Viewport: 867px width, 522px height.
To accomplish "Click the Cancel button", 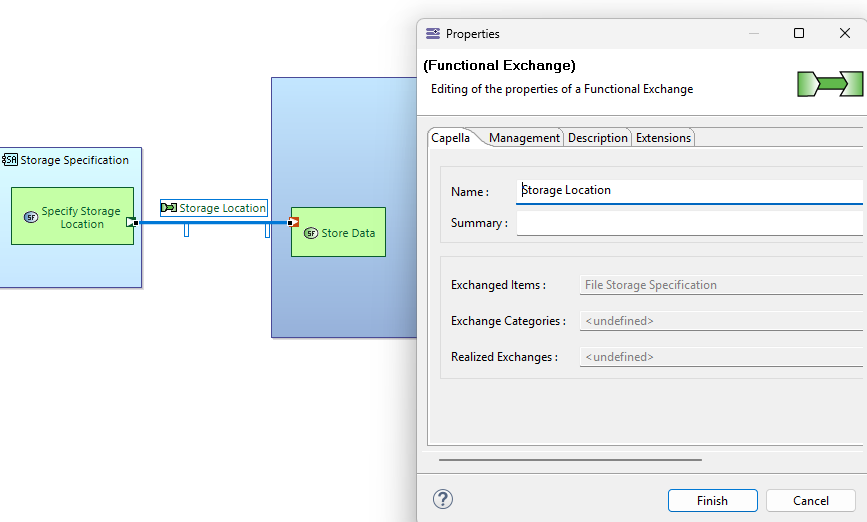I will pyautogui.click(x=811, y=500).
